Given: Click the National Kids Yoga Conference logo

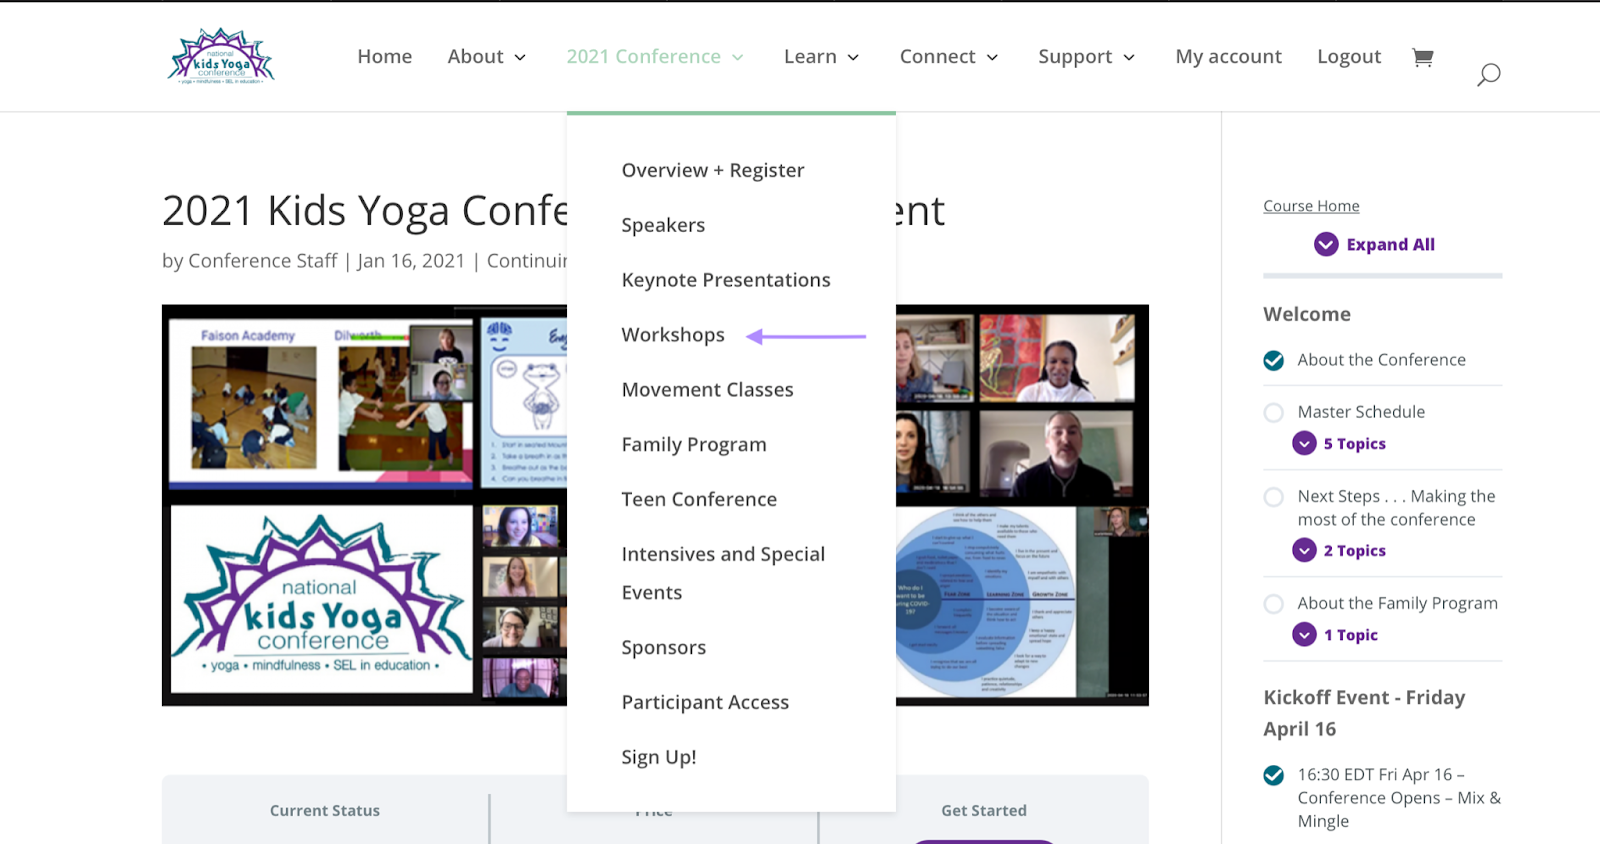Looking at the screenshot, I should [x=221, y=56].
